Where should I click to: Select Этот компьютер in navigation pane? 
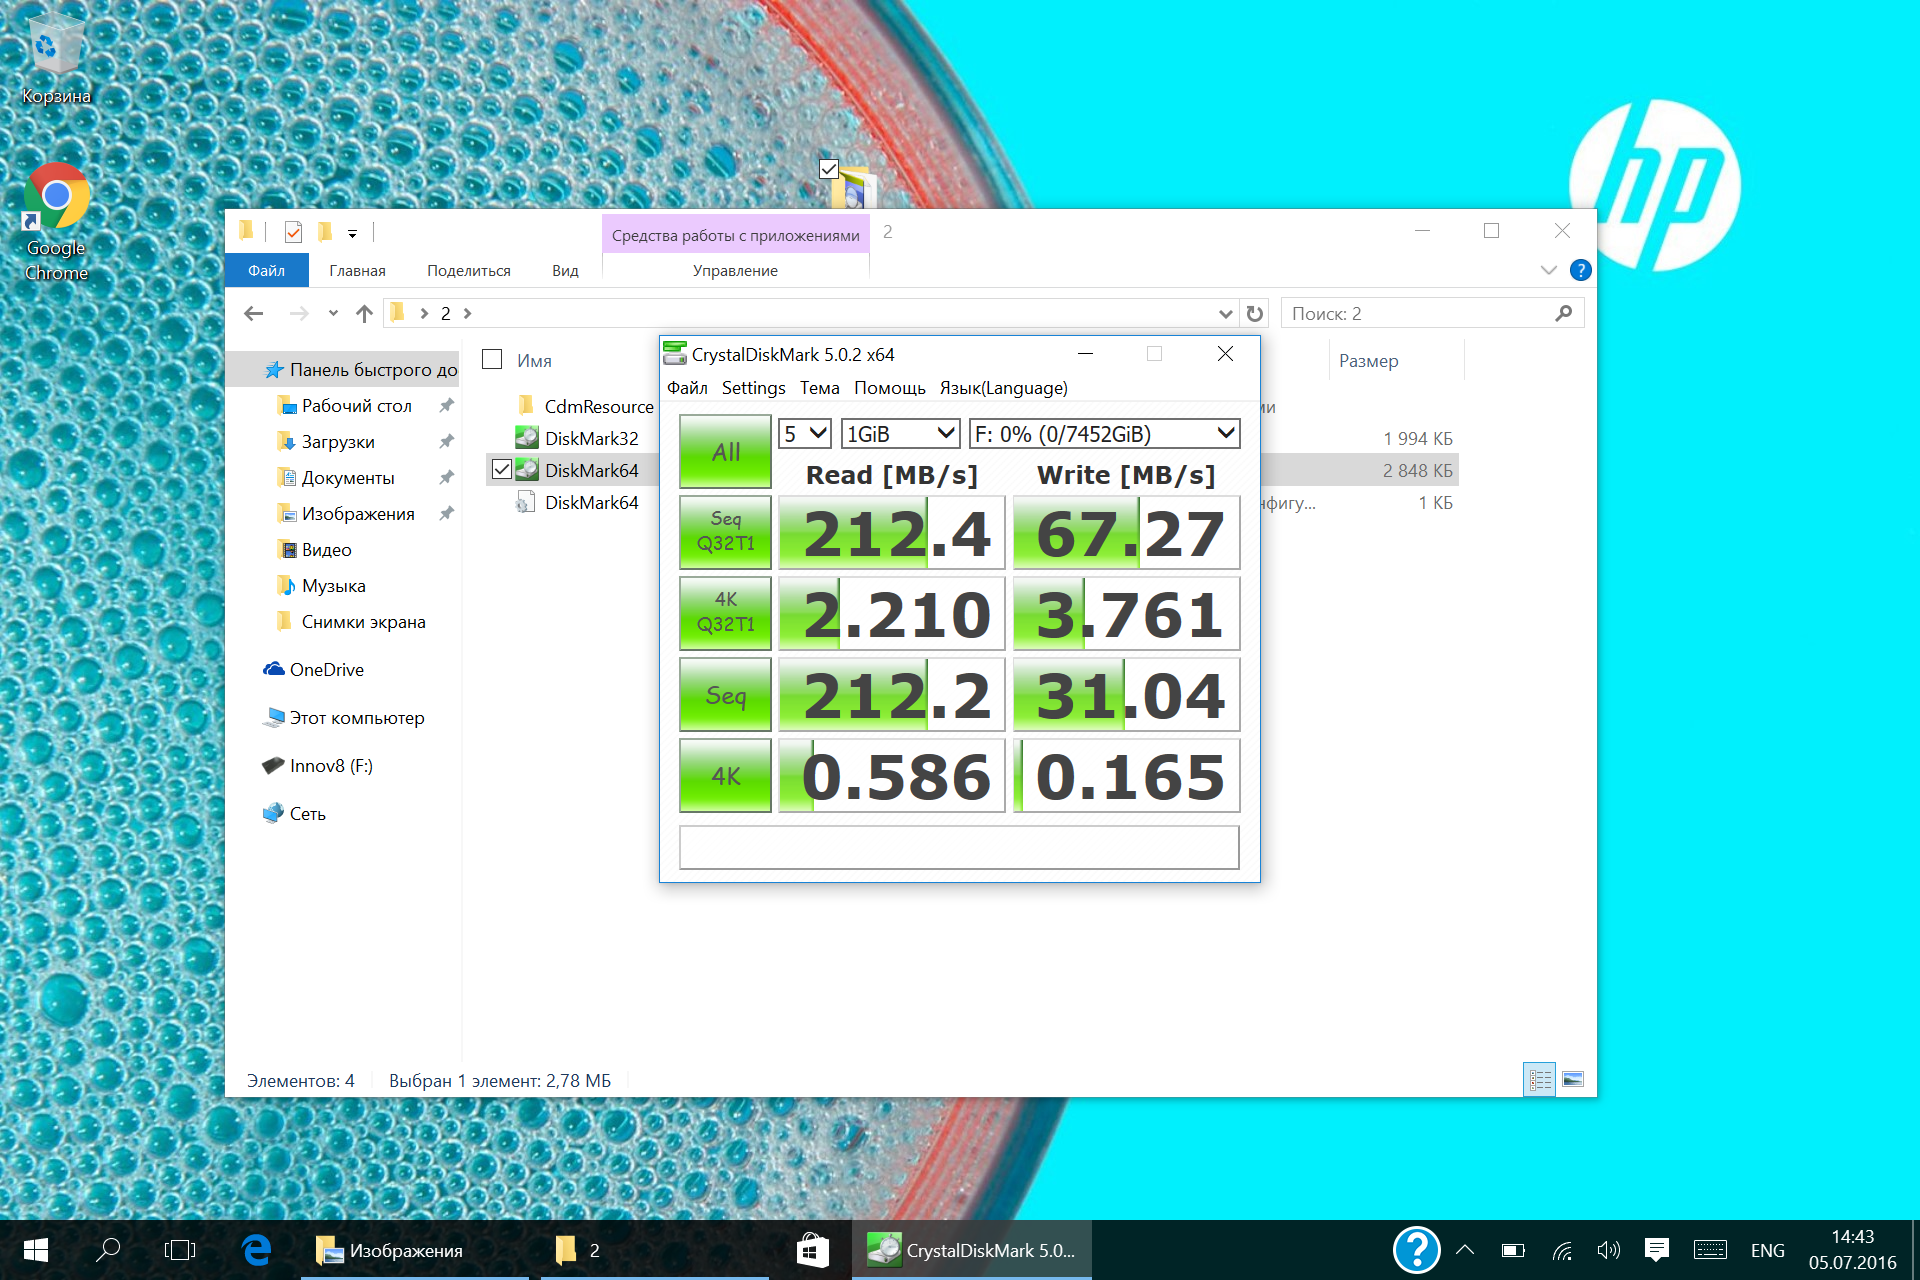coord(356,718)
